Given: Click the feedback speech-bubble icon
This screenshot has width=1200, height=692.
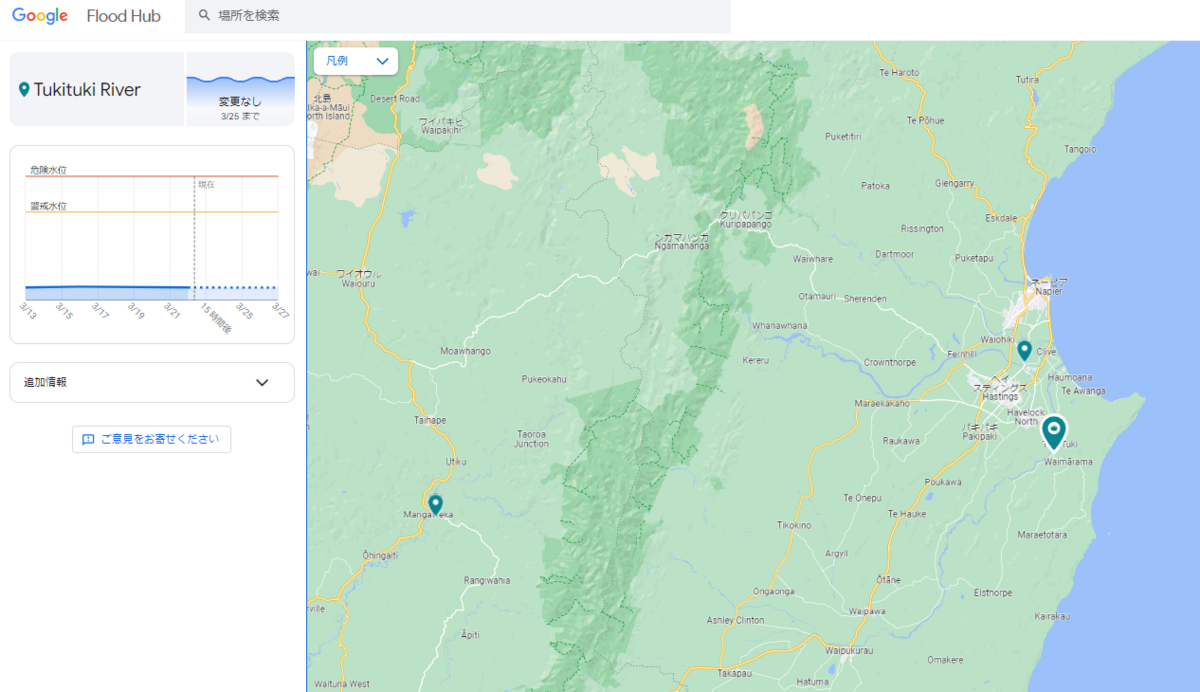Looking at the screenshot, I should 88,439.
